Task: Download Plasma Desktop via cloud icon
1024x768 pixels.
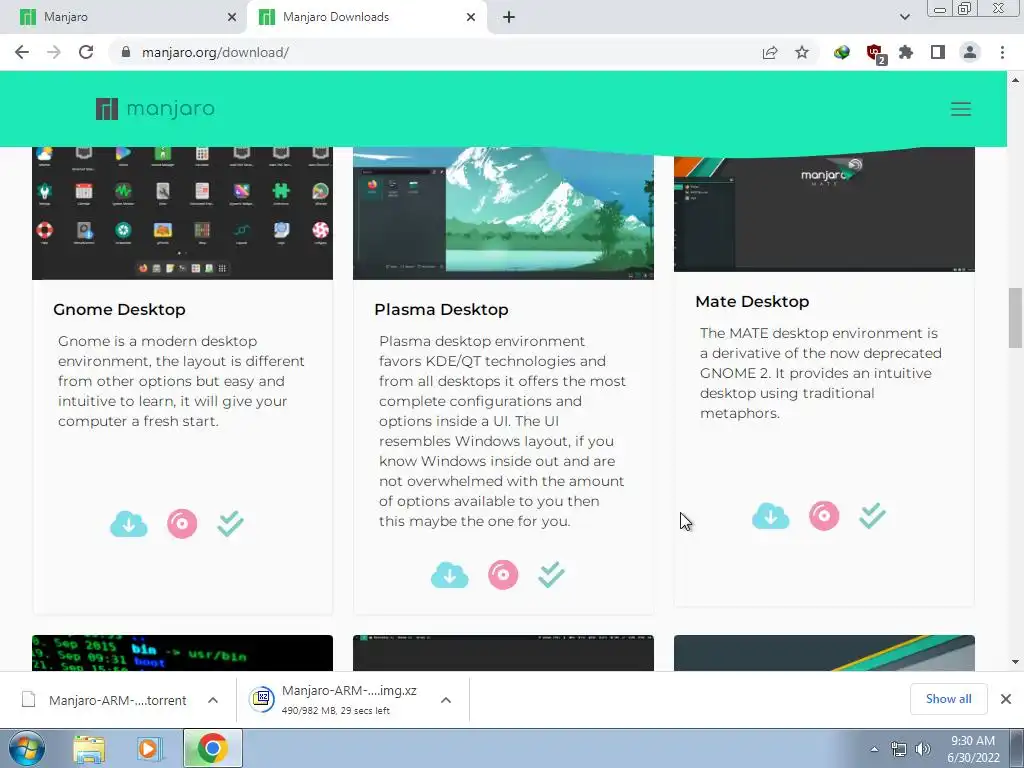Action: pos(449,575)
